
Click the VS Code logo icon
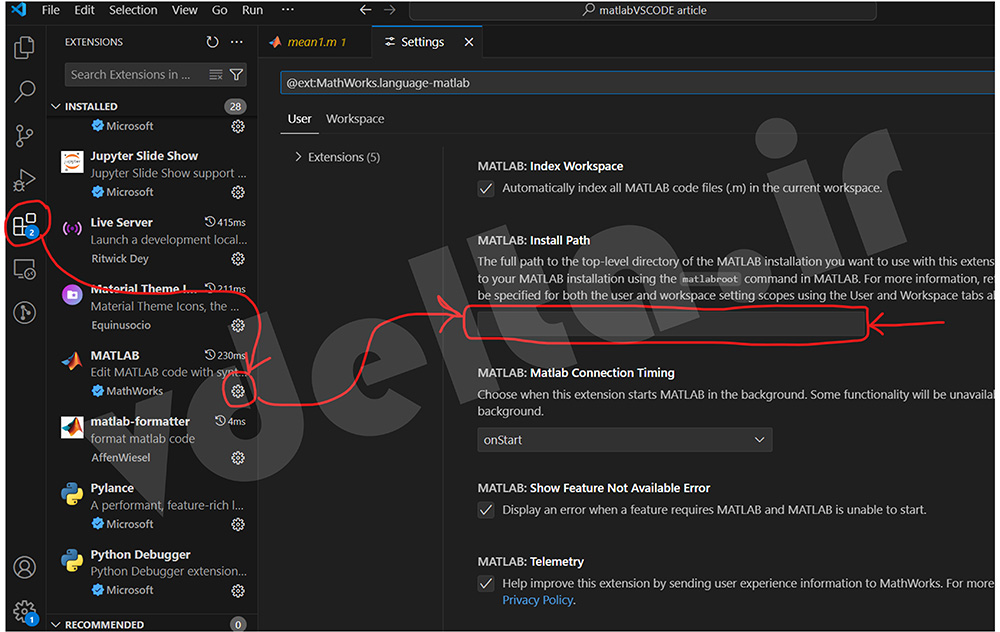click(x=18, y=10)
